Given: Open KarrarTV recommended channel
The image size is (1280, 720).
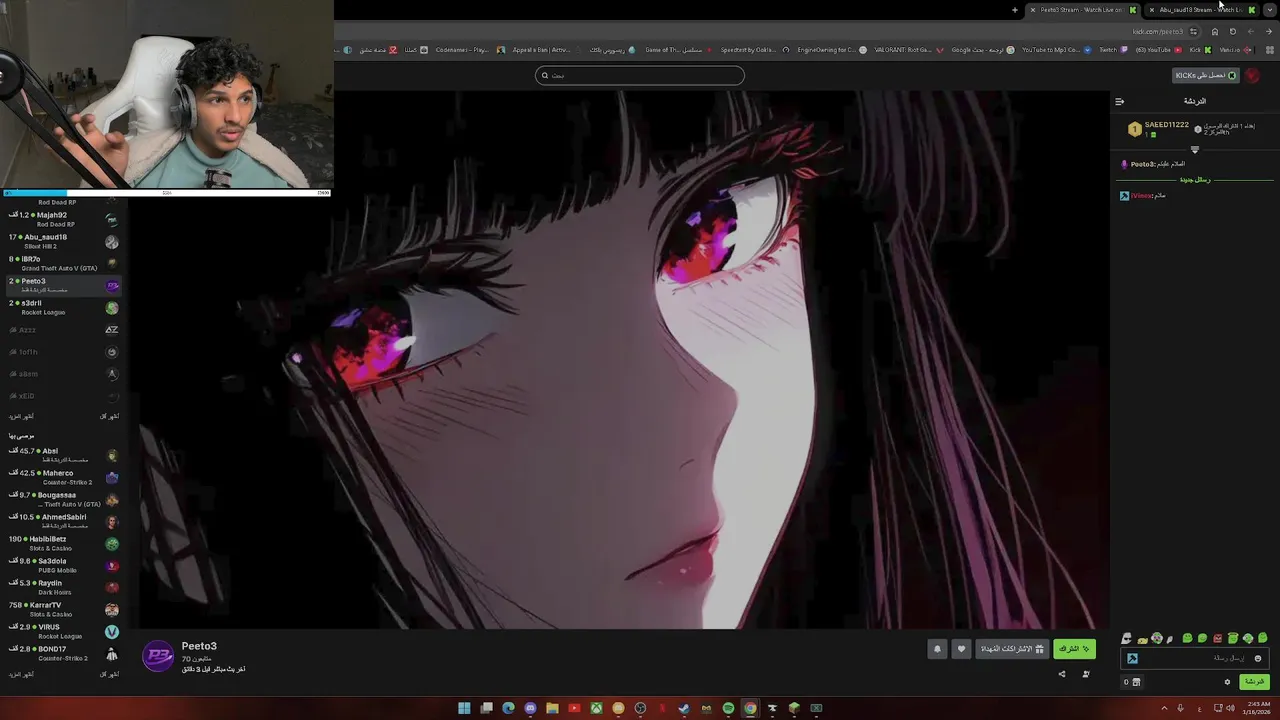Looking at the screenshot, I should [64, 609].
